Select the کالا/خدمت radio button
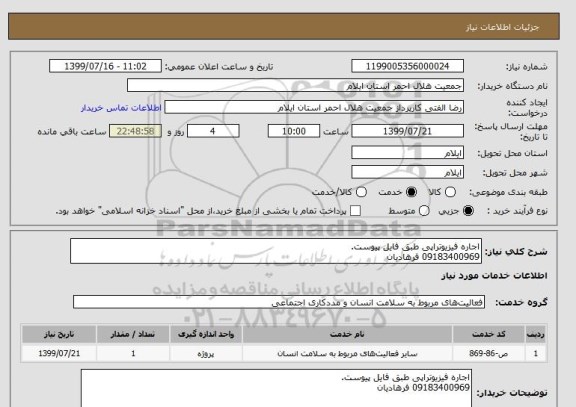The height and width of the screenshot is (407, 576). tap(361, 192)
